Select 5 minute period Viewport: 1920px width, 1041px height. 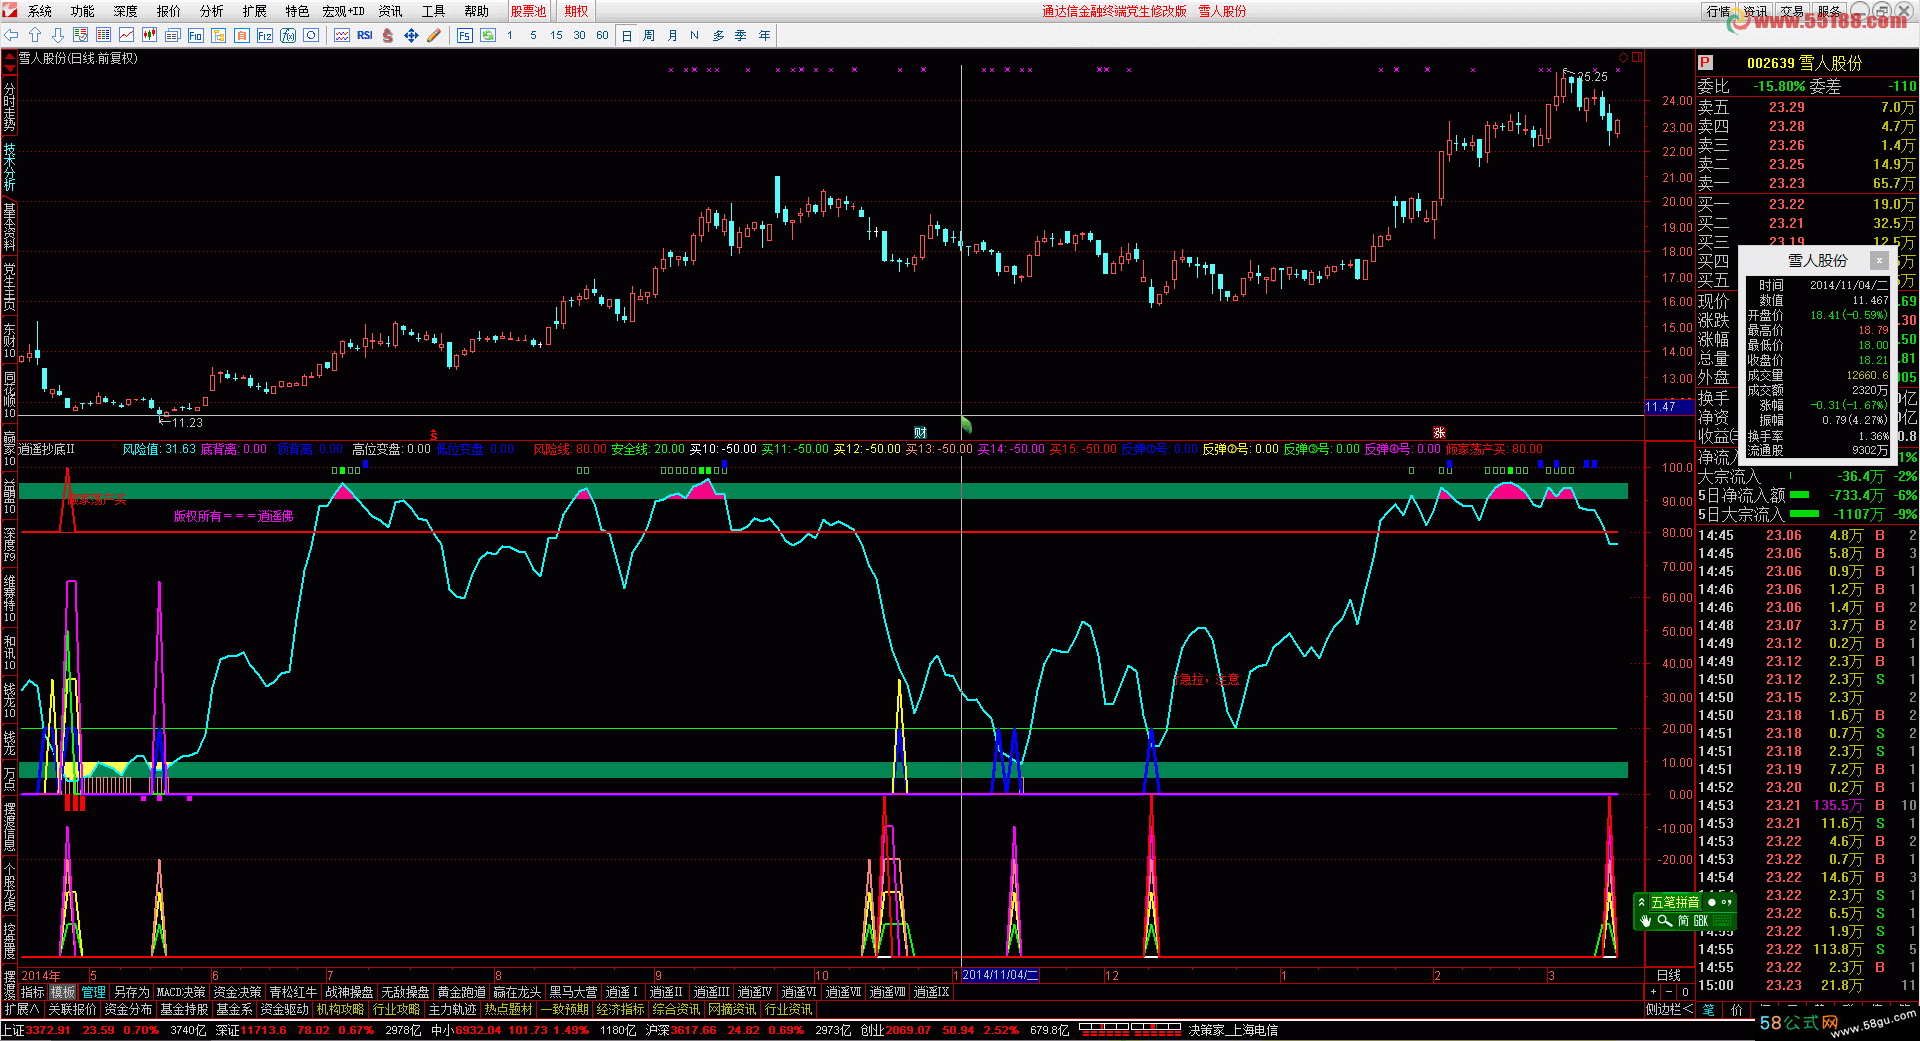[533, 35]
